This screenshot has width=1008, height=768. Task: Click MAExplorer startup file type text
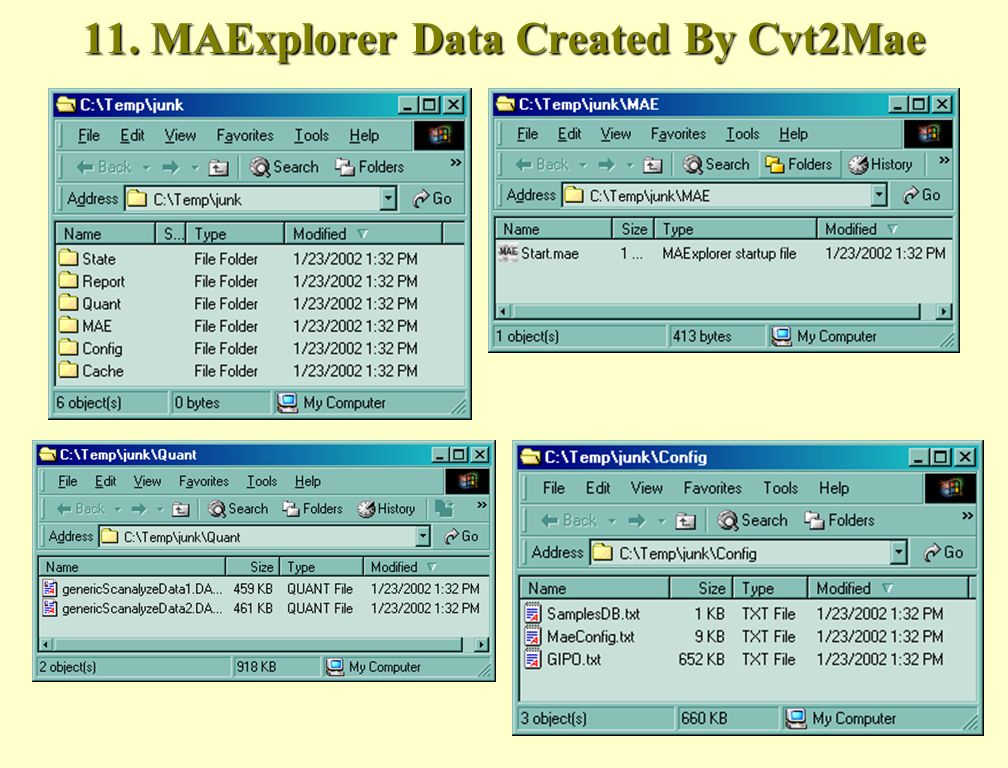point(729,253)
